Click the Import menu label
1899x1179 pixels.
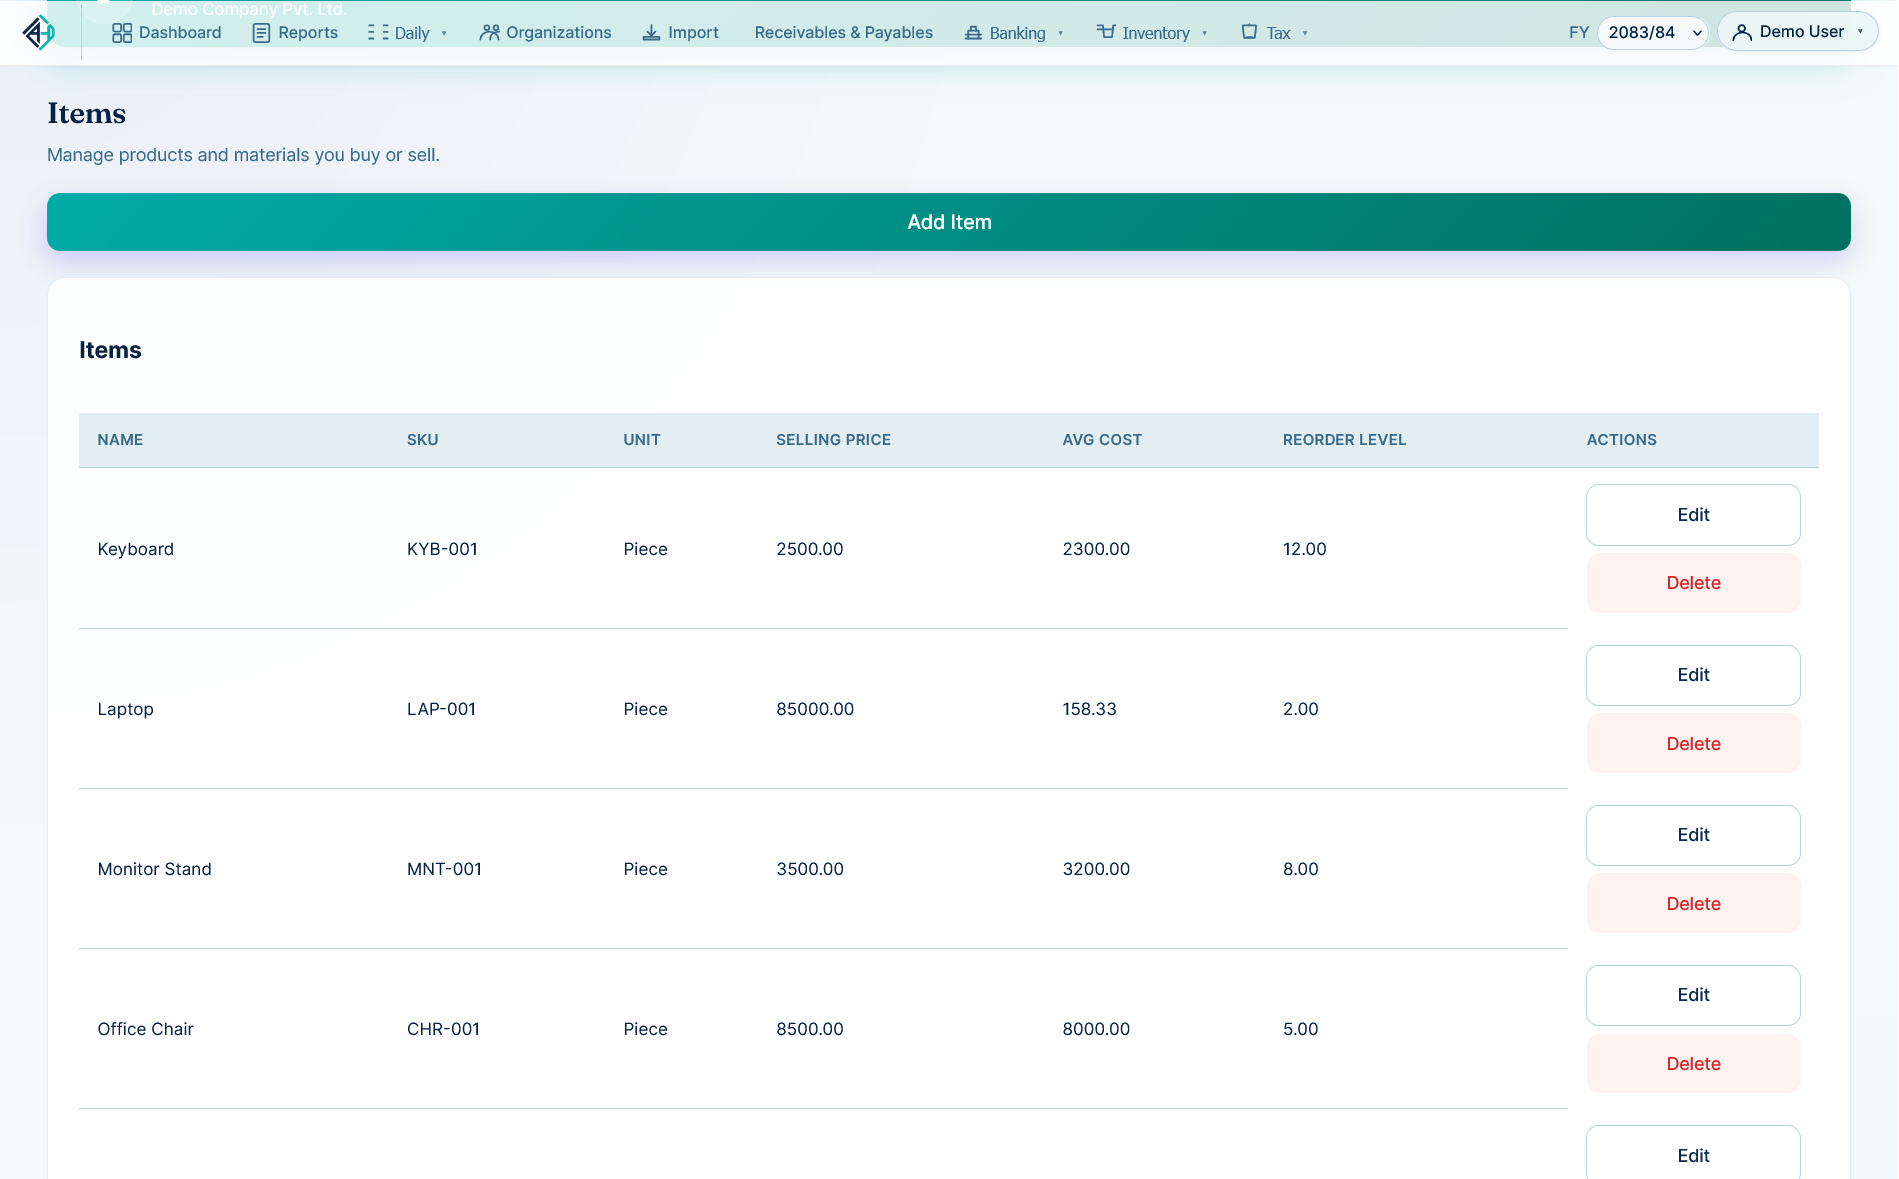tap(693, 33)
